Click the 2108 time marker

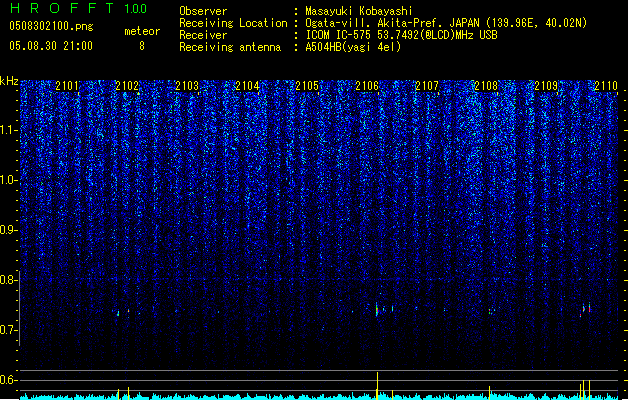[487, 86]
